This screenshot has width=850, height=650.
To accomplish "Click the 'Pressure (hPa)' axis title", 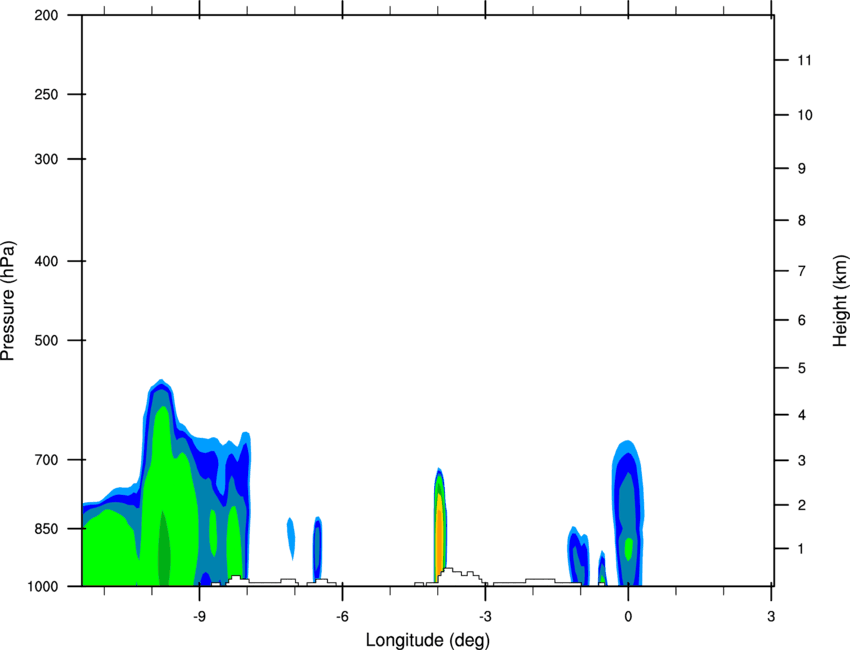I will click(8, 301).
